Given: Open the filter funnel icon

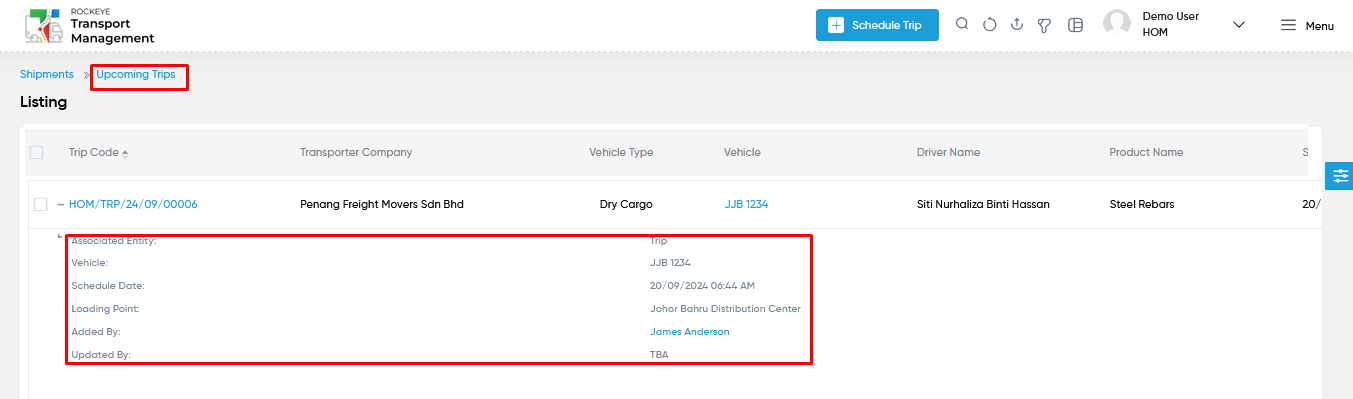Looking at the screenshot, I should 1044,25.
